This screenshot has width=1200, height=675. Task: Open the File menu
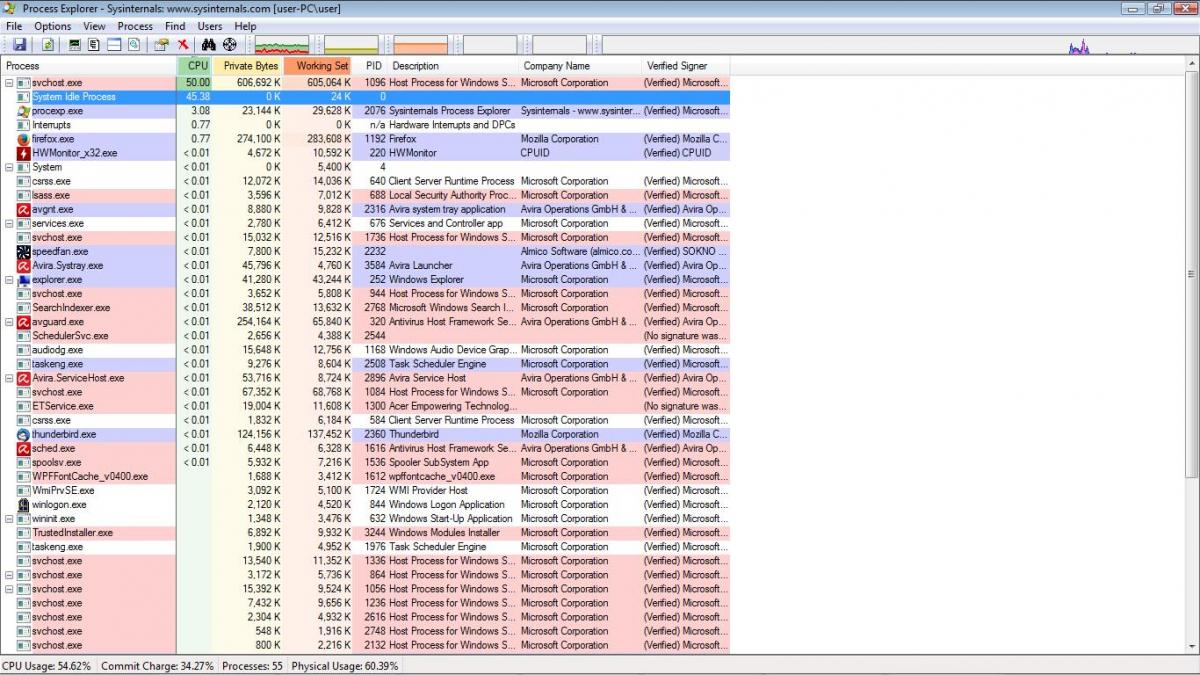(x=14, y=26)
